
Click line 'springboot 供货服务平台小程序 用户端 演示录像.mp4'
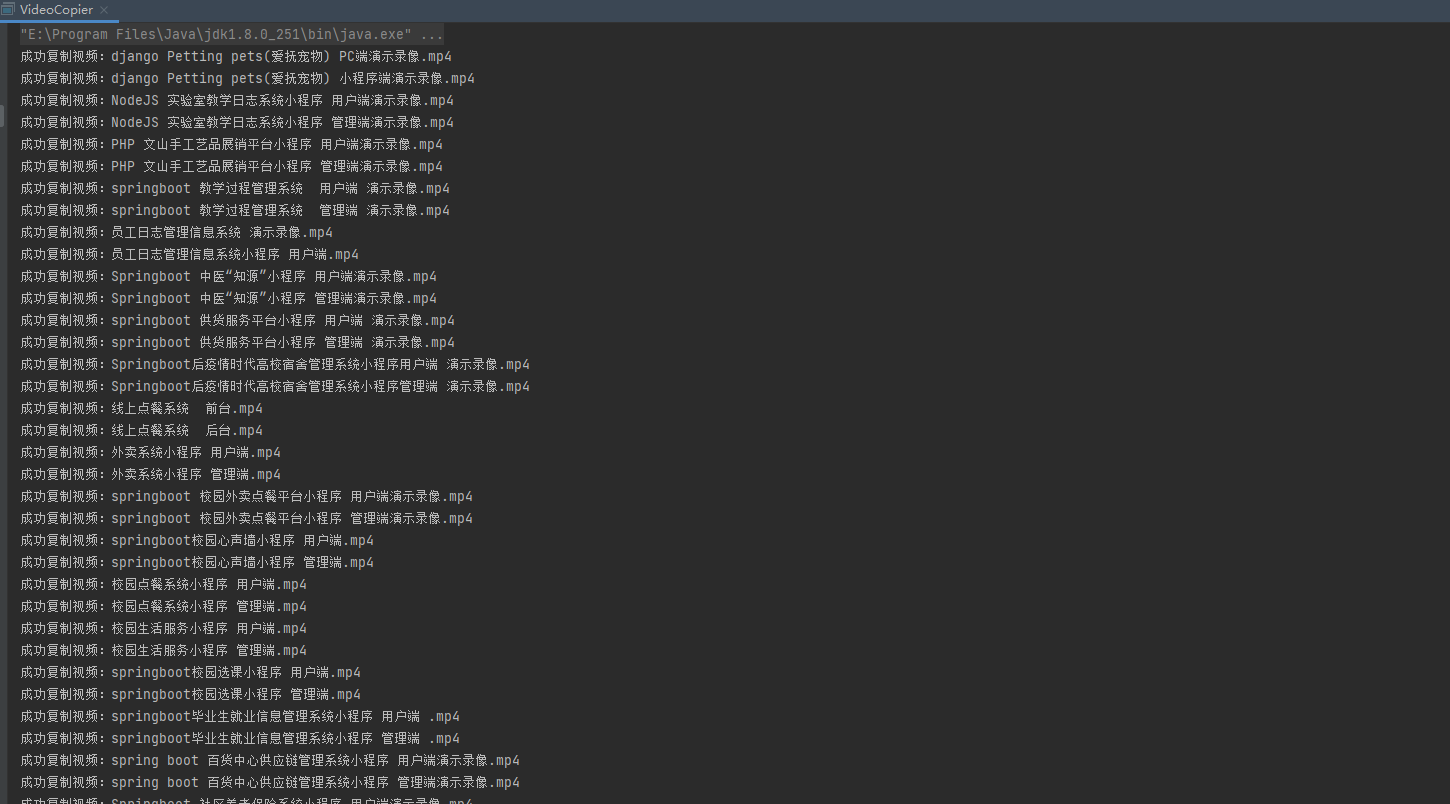pyautogui.click(x=237, y=320)
